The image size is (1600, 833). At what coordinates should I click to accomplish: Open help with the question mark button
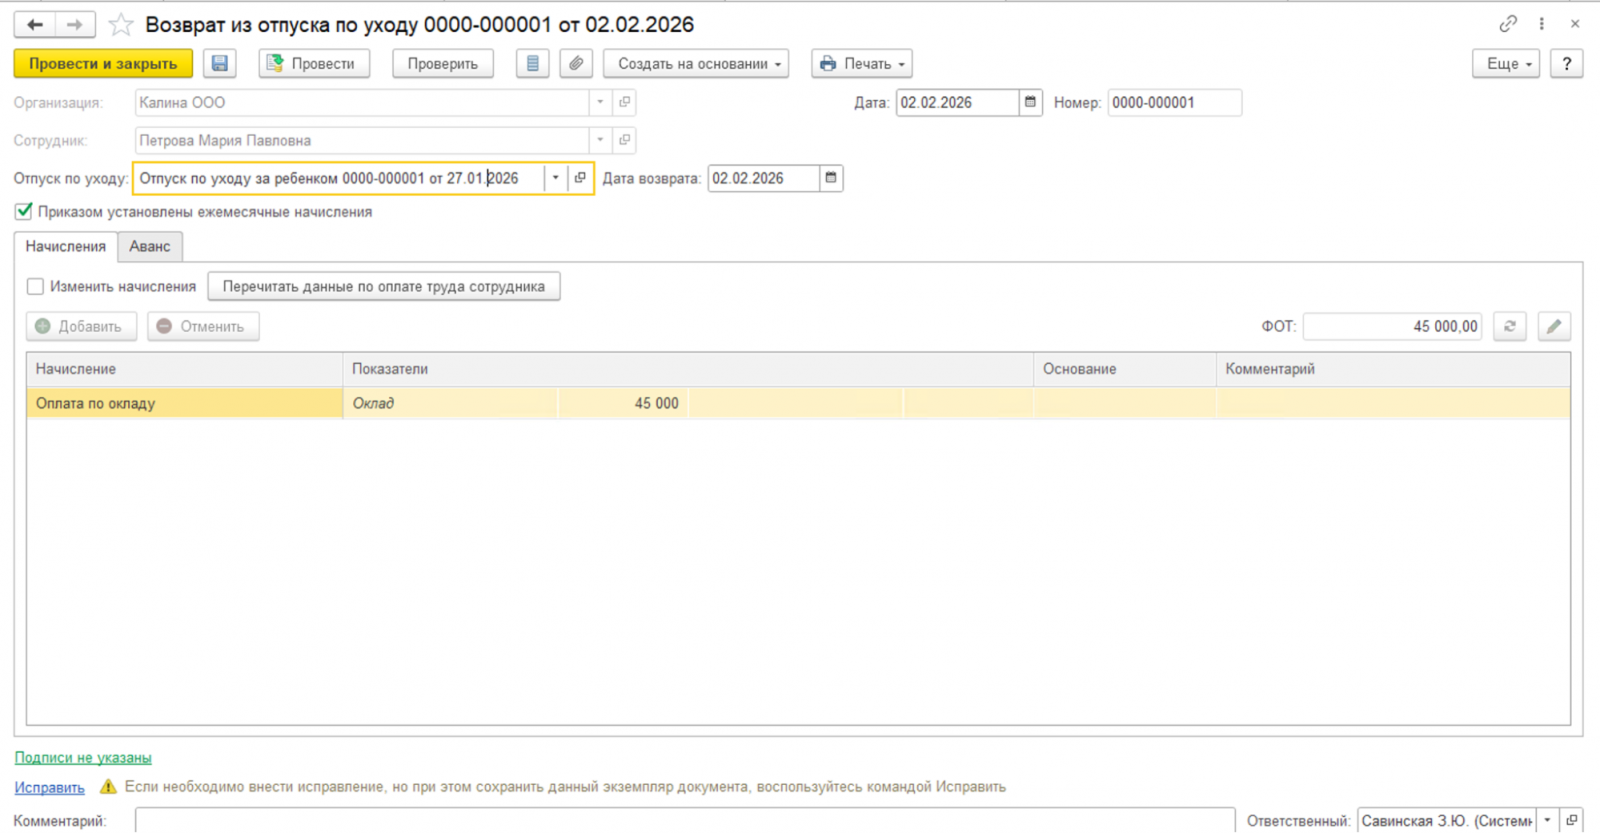1567,64
